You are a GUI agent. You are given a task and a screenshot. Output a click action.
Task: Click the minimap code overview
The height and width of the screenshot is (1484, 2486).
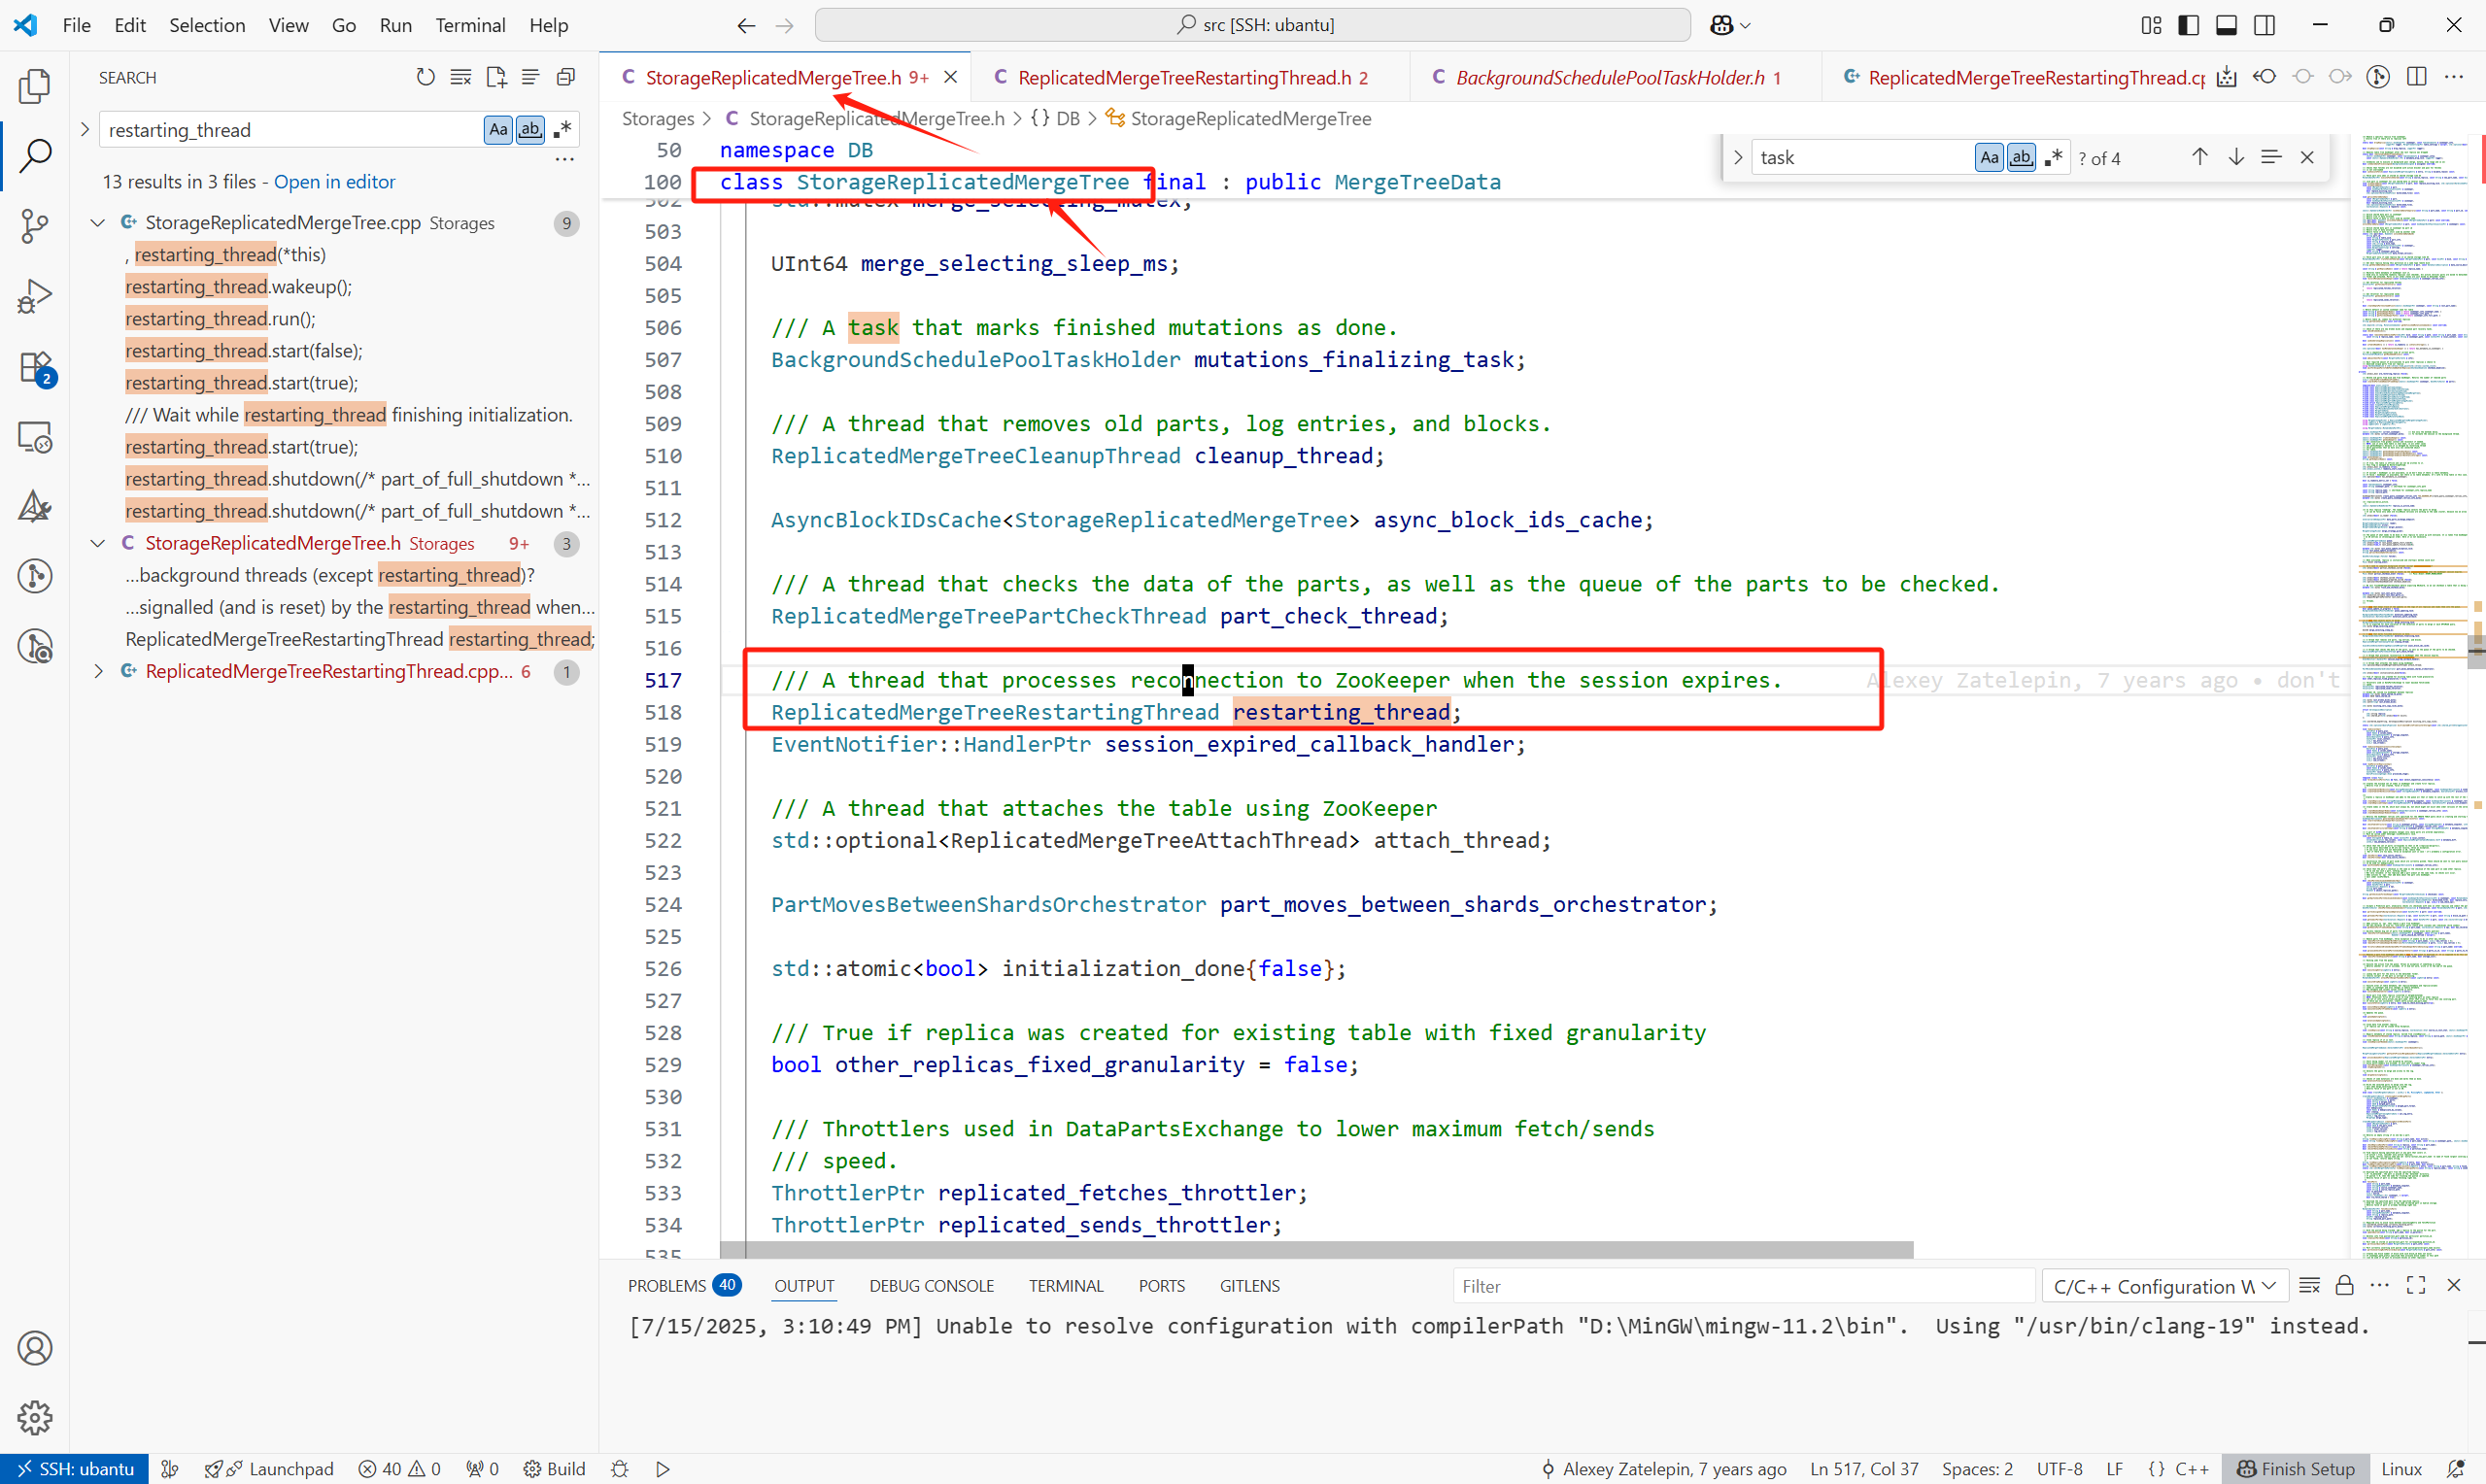coord(2414,696)
